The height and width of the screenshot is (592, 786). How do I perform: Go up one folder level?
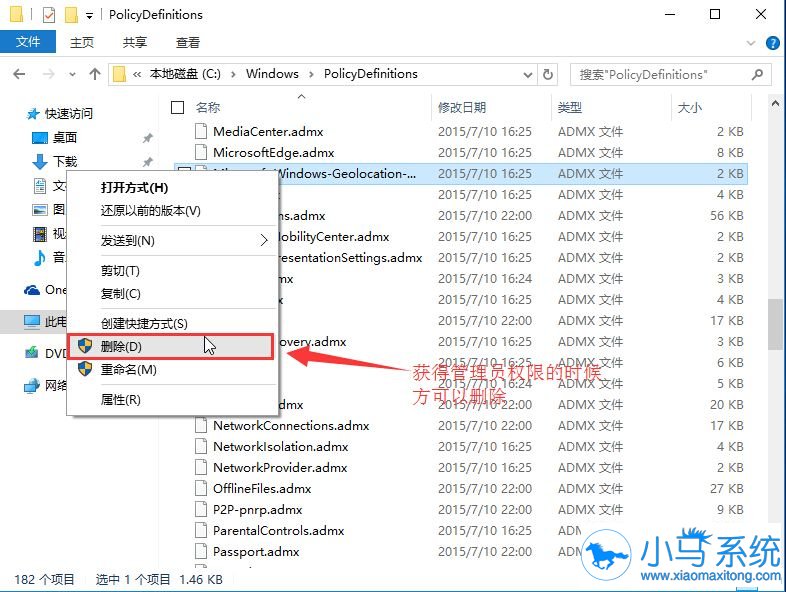(94, 74)
